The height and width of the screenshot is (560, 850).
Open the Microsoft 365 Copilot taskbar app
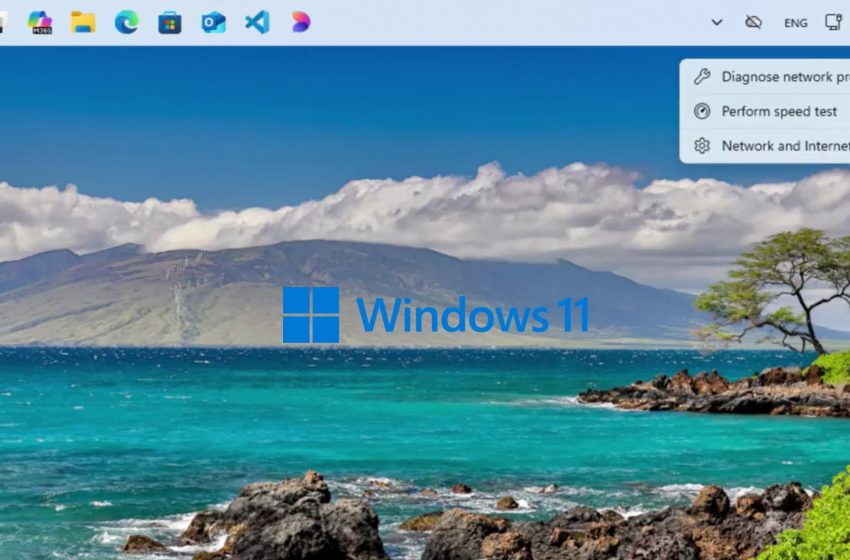[x=40, y=22]
